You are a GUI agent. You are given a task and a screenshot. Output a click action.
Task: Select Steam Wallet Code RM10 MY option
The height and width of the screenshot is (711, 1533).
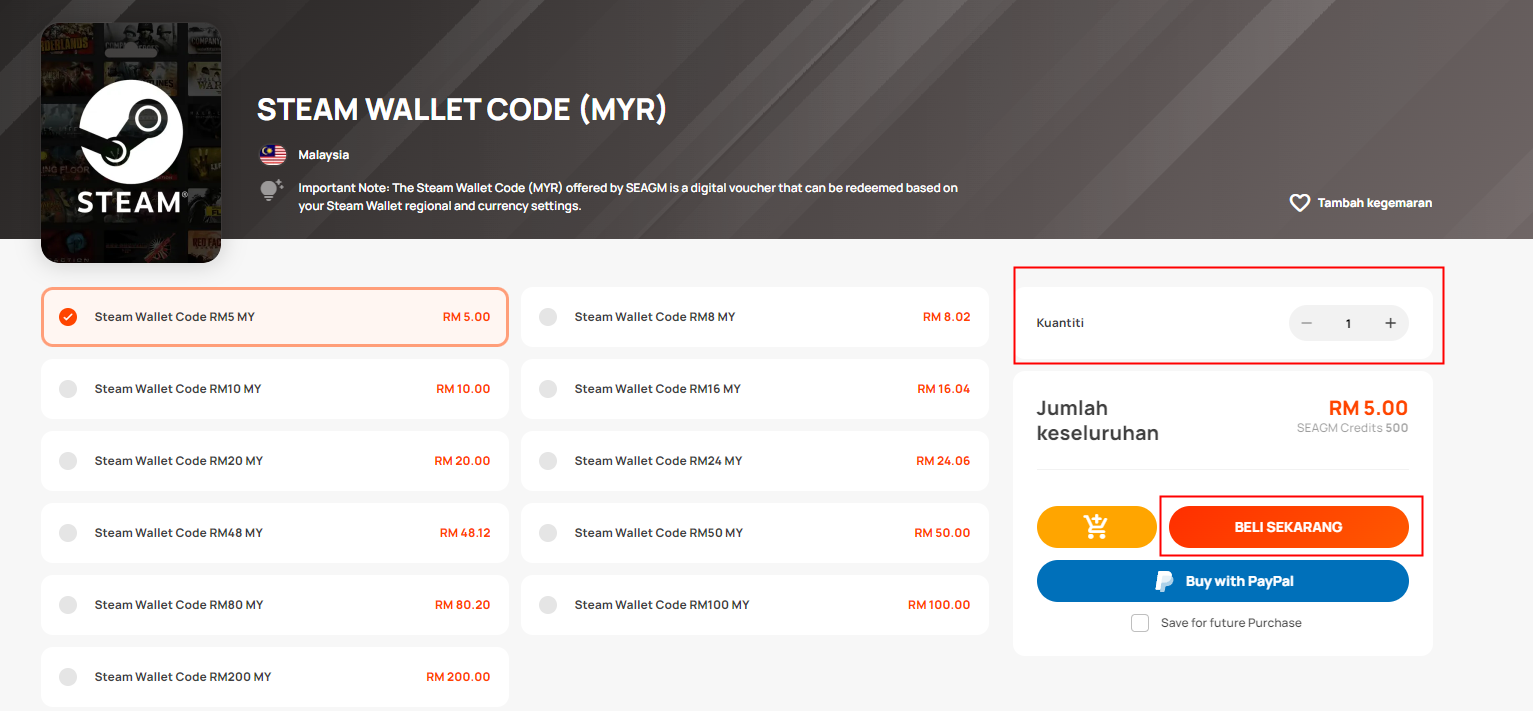click(275, 389)
